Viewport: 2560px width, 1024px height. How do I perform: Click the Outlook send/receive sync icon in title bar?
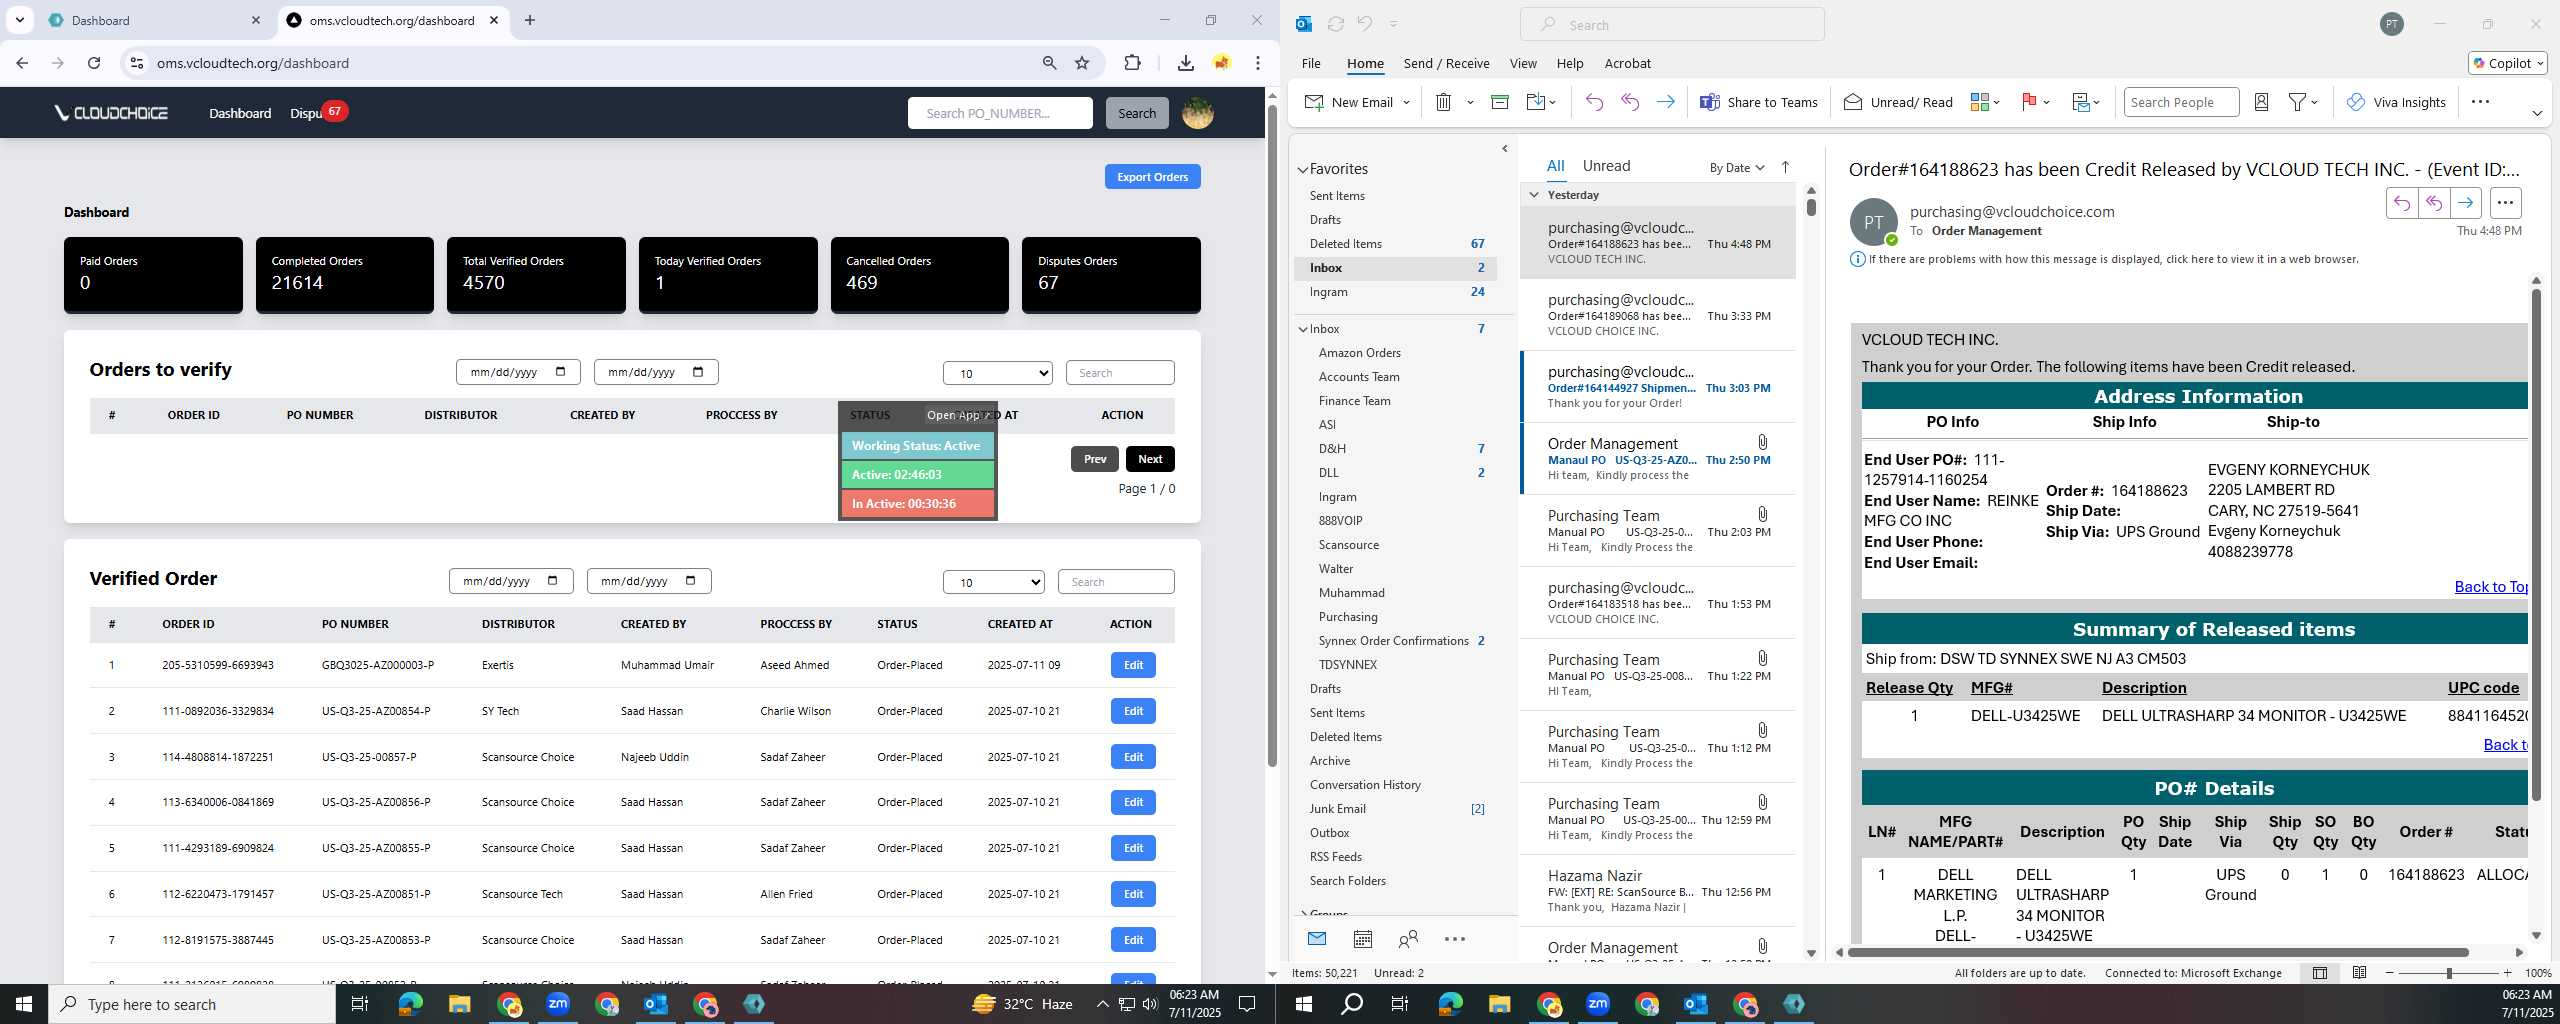[1335, 24]
